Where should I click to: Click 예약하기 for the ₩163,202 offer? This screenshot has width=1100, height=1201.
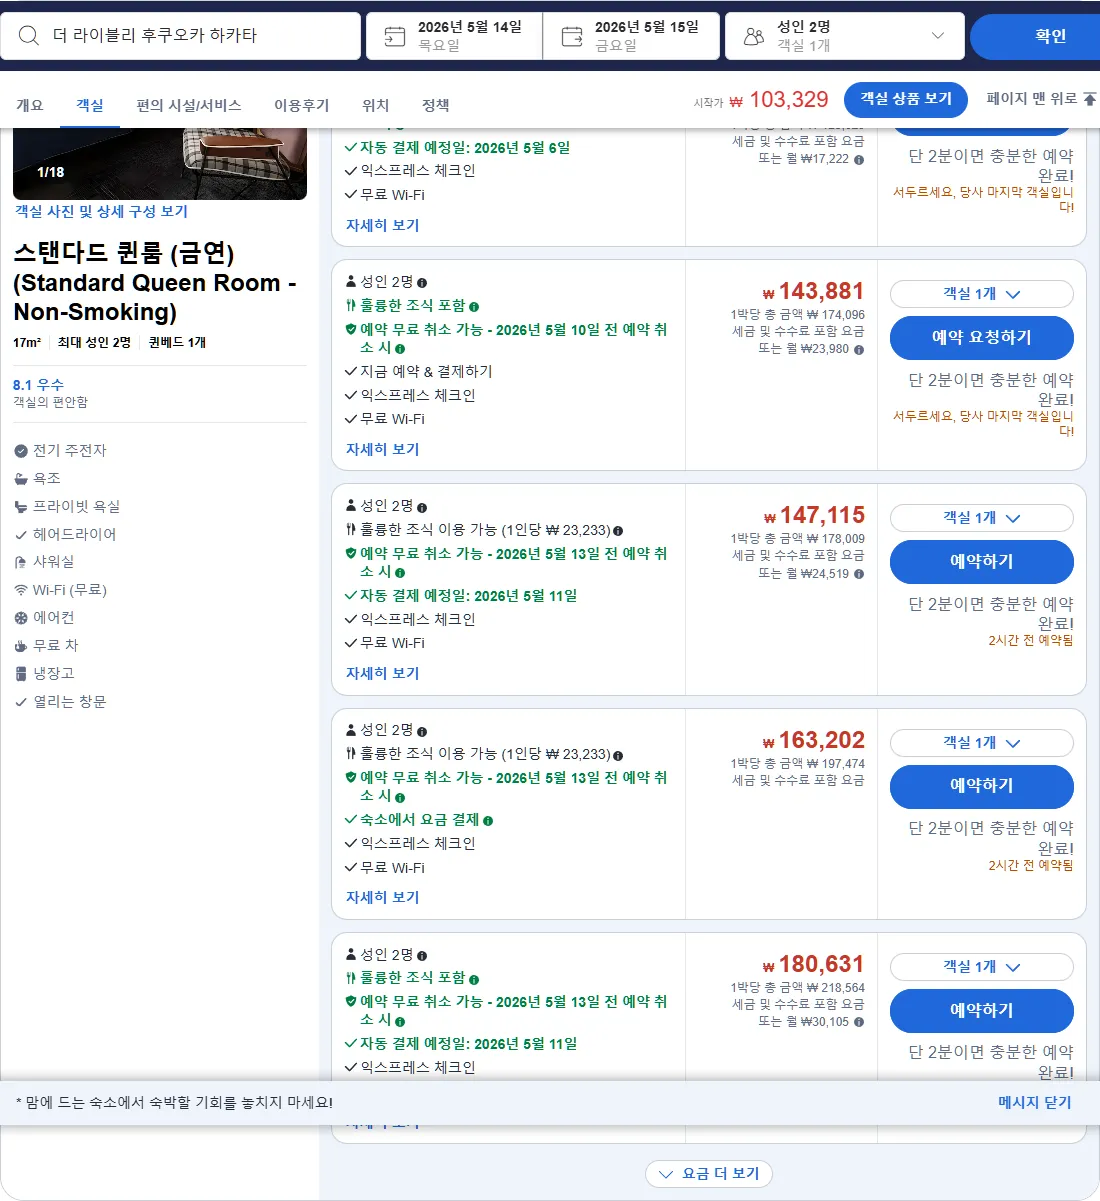point(981,786)
